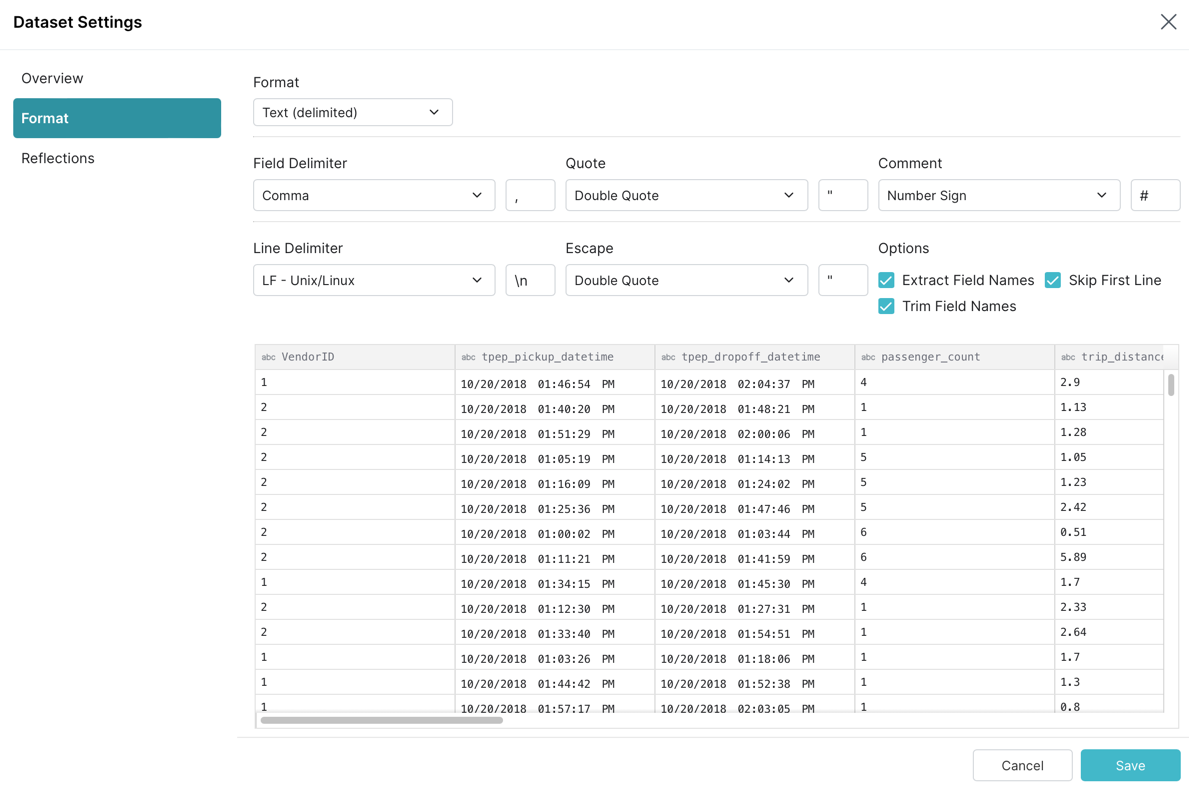Screen dimensions: 1189x789
Task: Save the dataset settings
Action: [x=1130, y=765]
